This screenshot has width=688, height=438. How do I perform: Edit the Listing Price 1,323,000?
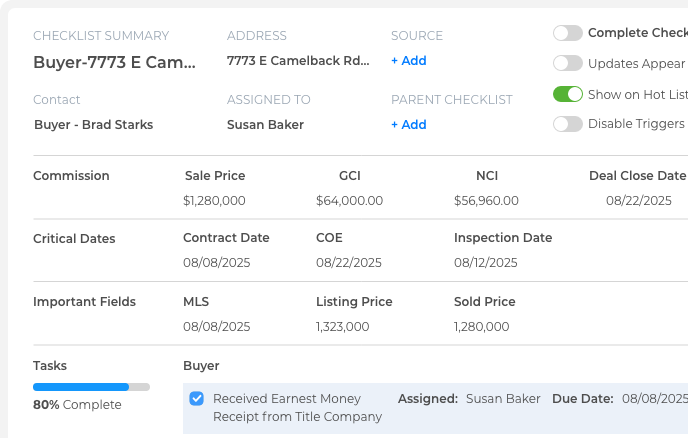(342, 327)
